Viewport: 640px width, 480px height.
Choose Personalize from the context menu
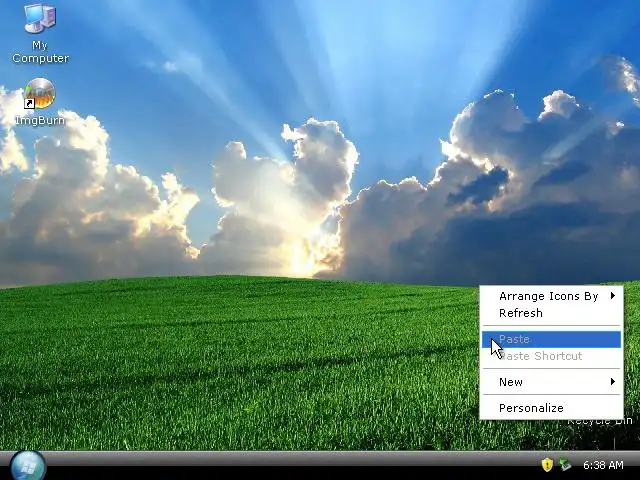pyautogui.click(x=551, y=408)
